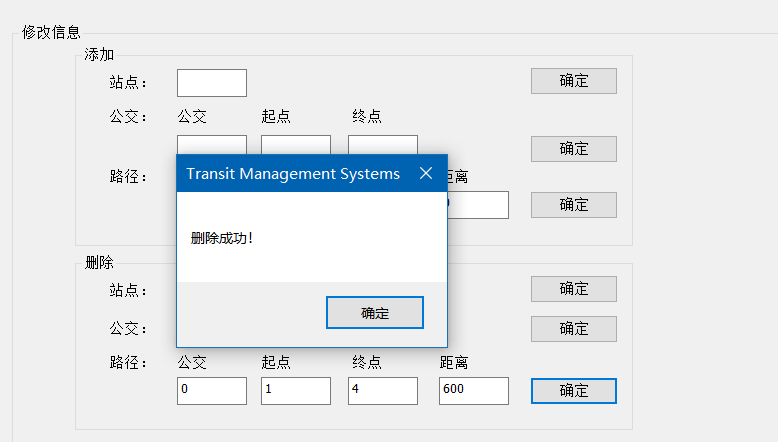Image resolution: width=778 pixels, height=442 pixels.
Task: Click the 起点 field in 添加 公交 row
Action: pyautogui.click(x=296, y=144)
